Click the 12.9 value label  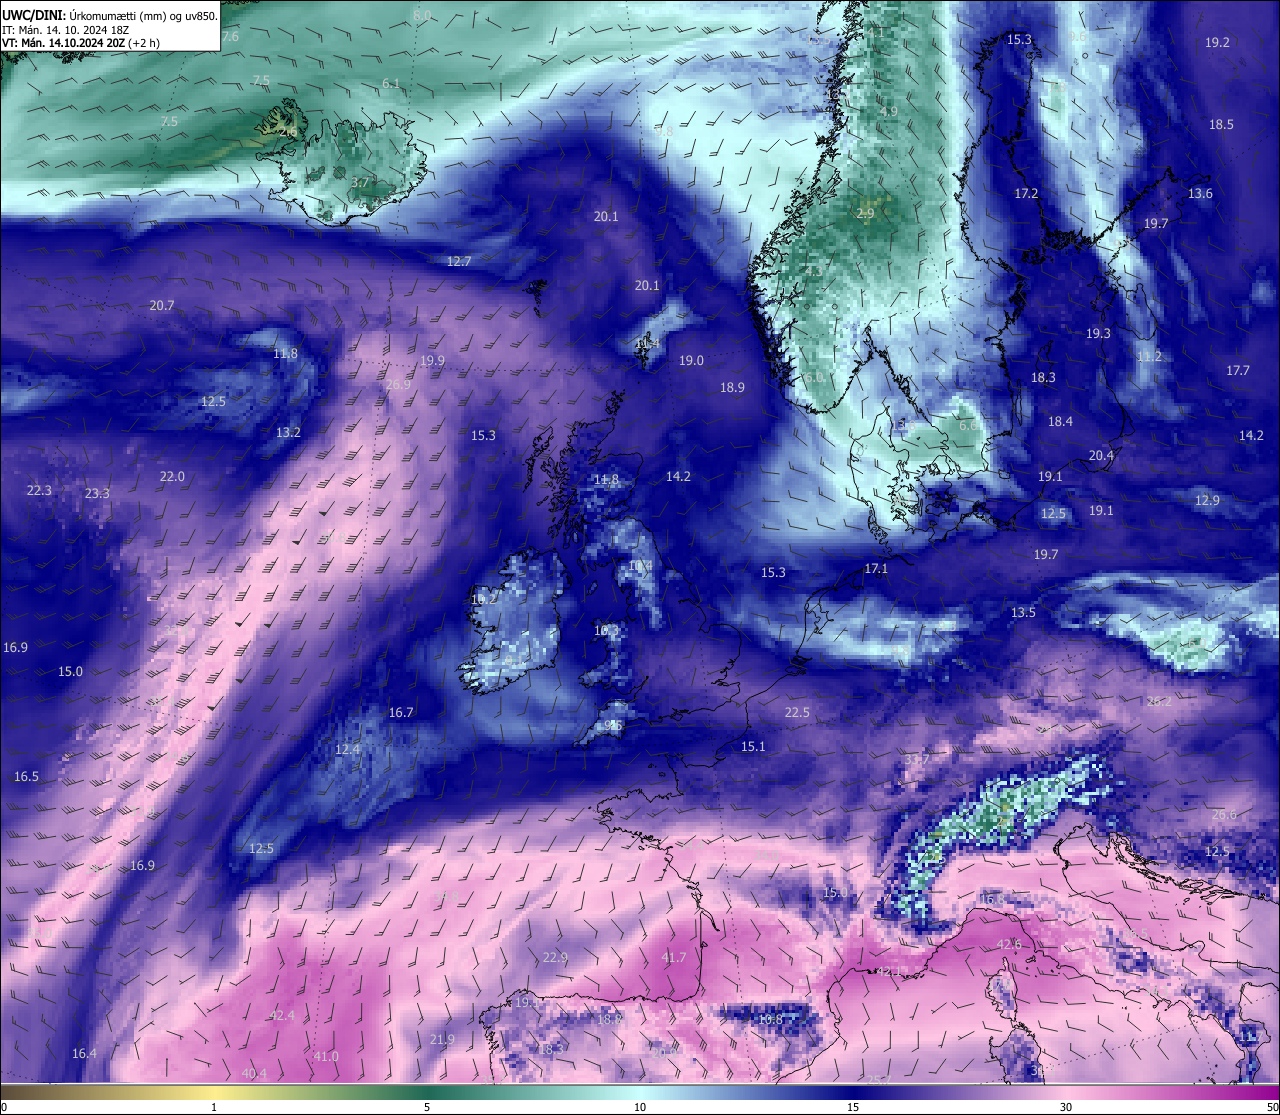point(1207,500)
